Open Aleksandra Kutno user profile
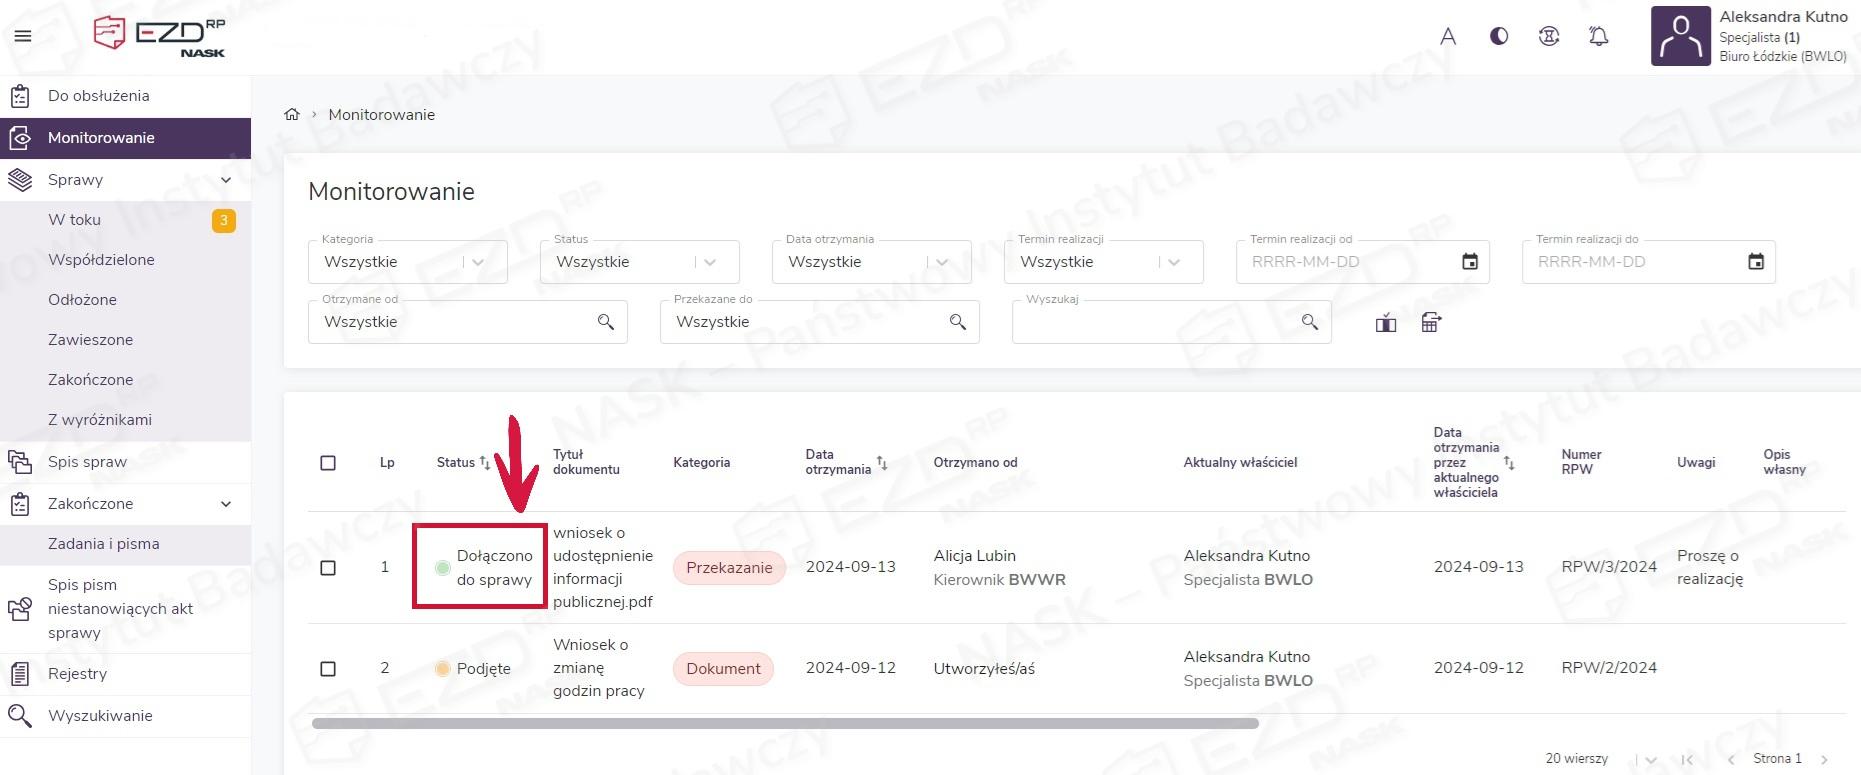Image resolution: width=1861 pixels, height=775 pixels. click(x=1750, y=37)
